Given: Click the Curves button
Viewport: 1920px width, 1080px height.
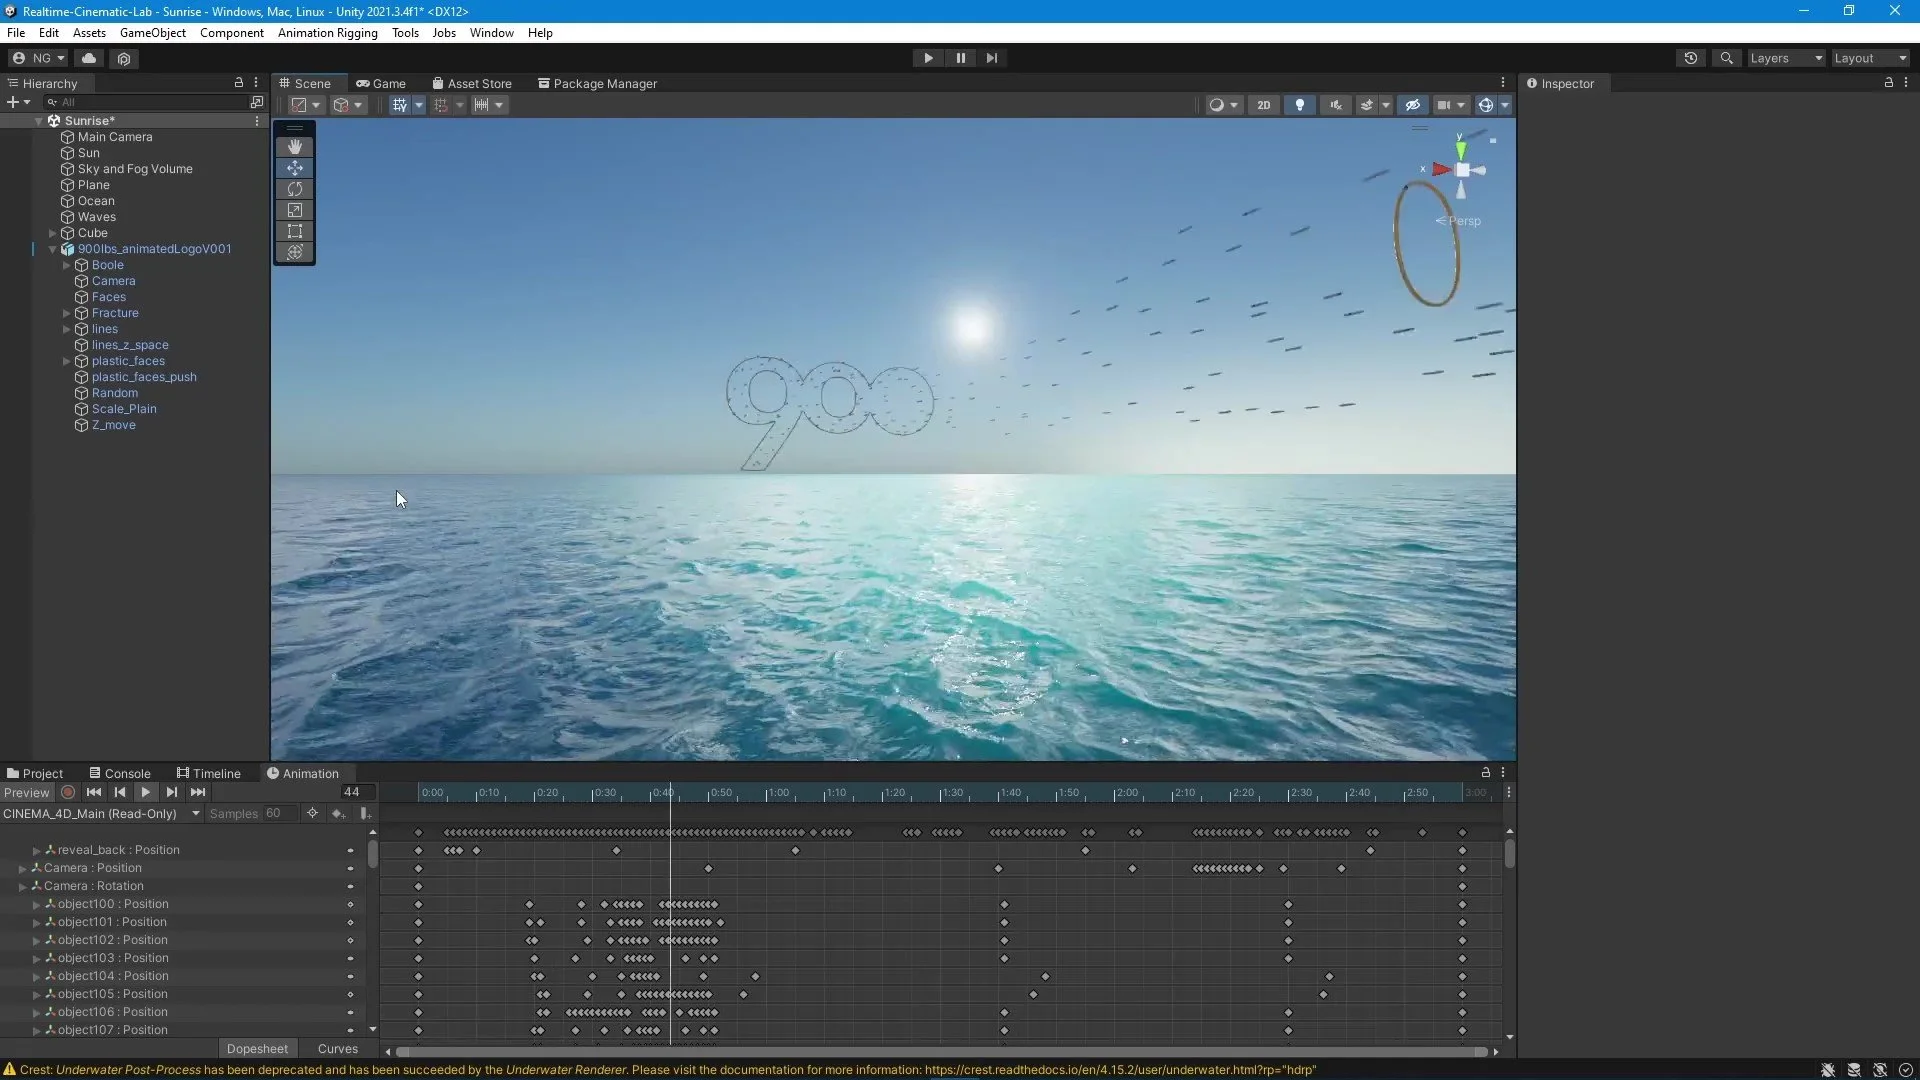Looking at the screenshot, I should coord(337,1049).
